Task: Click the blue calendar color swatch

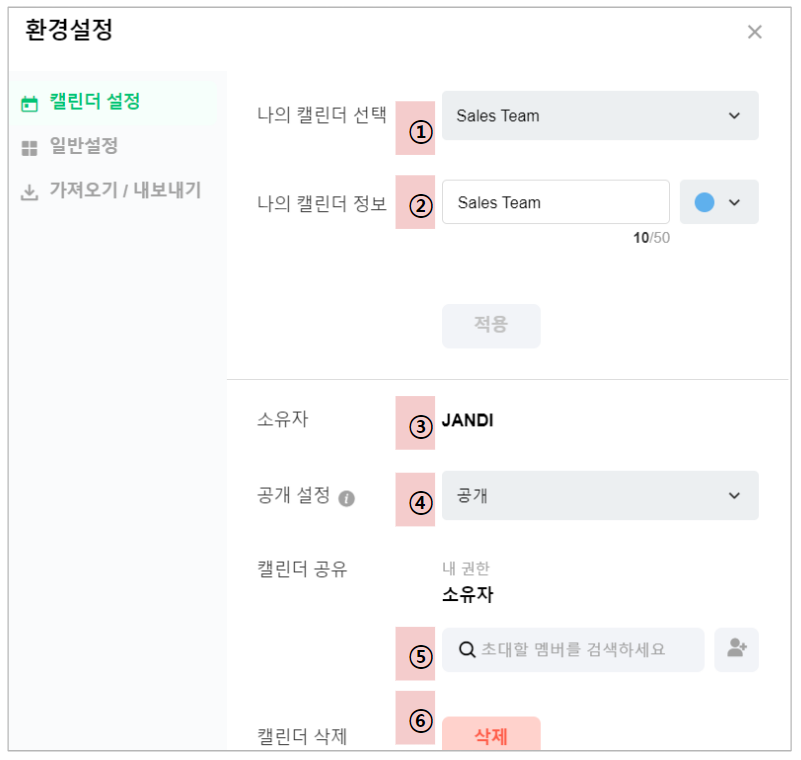Action: [704, 202]
